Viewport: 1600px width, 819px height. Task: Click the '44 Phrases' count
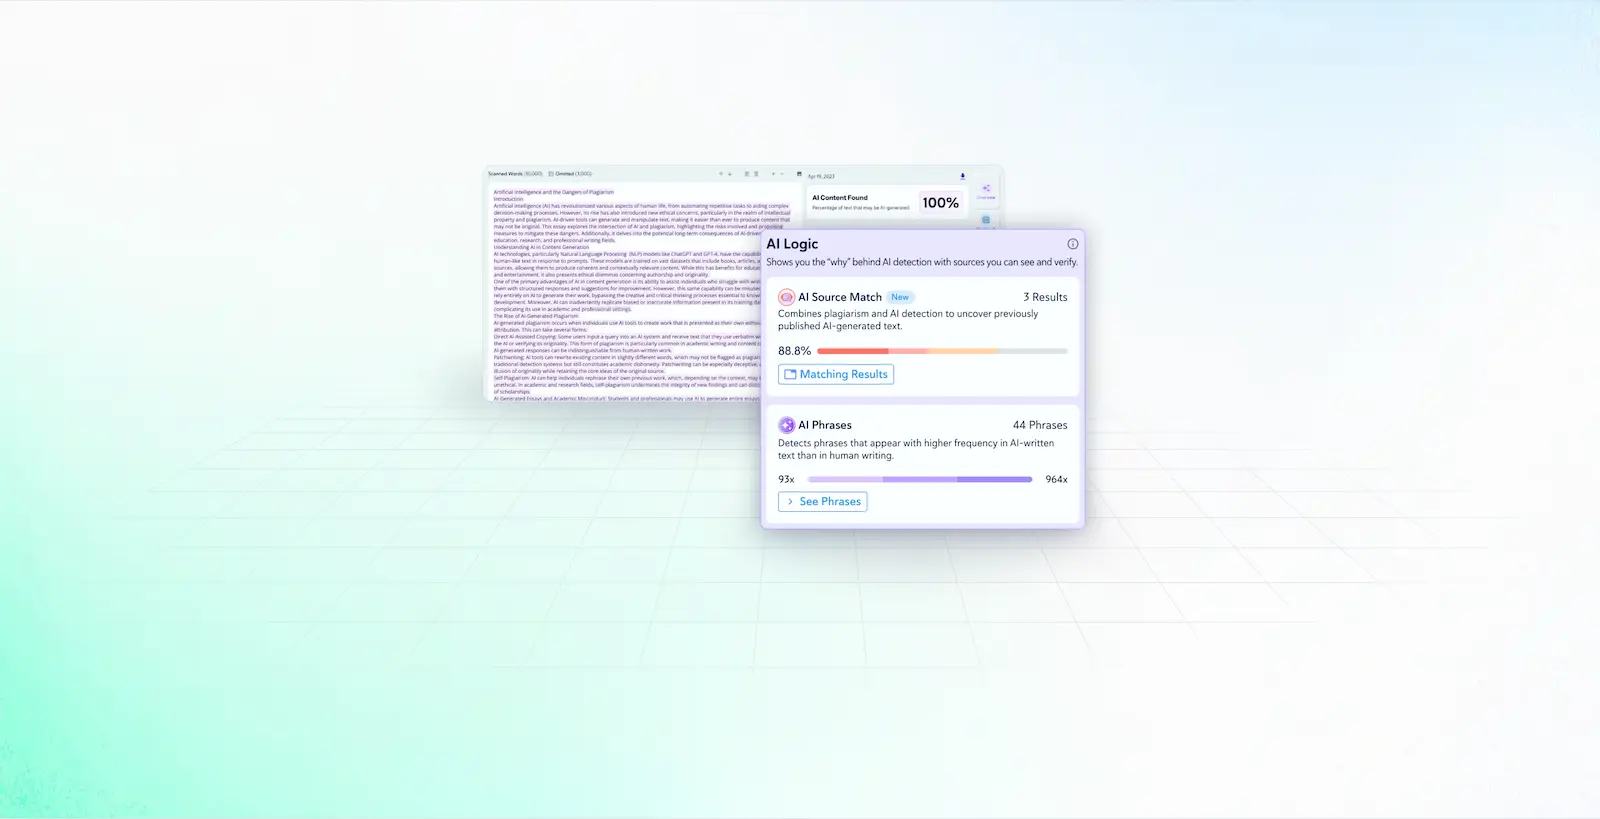pyautogui.click(x=1040, y=425)
